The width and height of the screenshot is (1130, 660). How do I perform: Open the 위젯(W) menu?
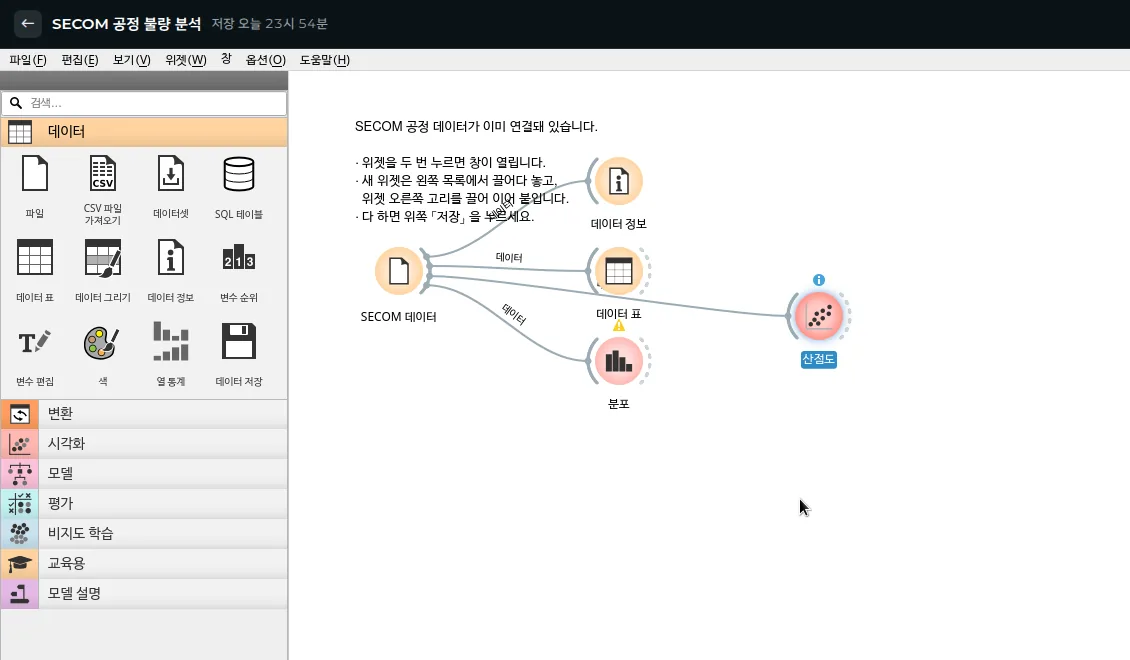pos(185,60)
